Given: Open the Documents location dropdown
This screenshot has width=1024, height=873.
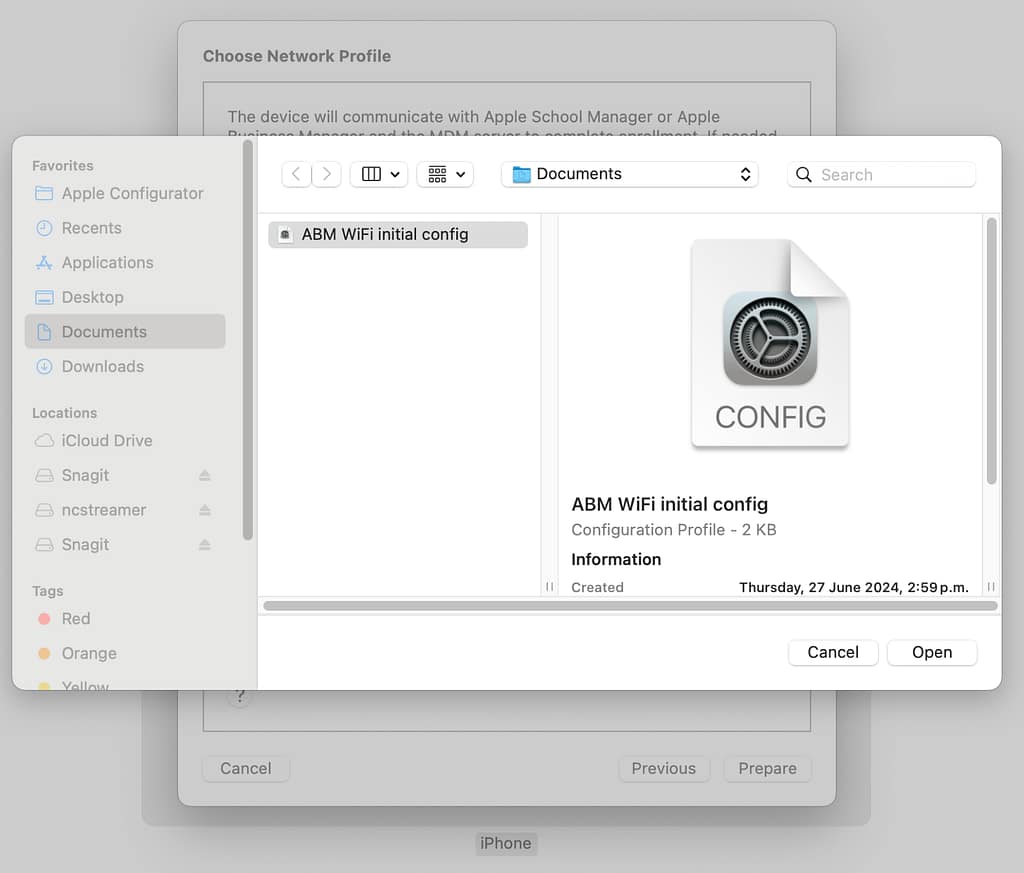Looking at the screenshot, I should (x=629, y=174).
